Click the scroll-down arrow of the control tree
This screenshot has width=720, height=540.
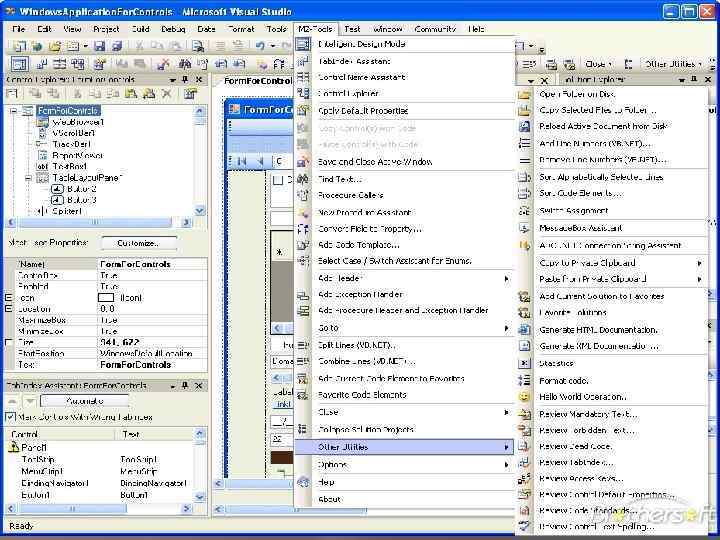[200, 210]
